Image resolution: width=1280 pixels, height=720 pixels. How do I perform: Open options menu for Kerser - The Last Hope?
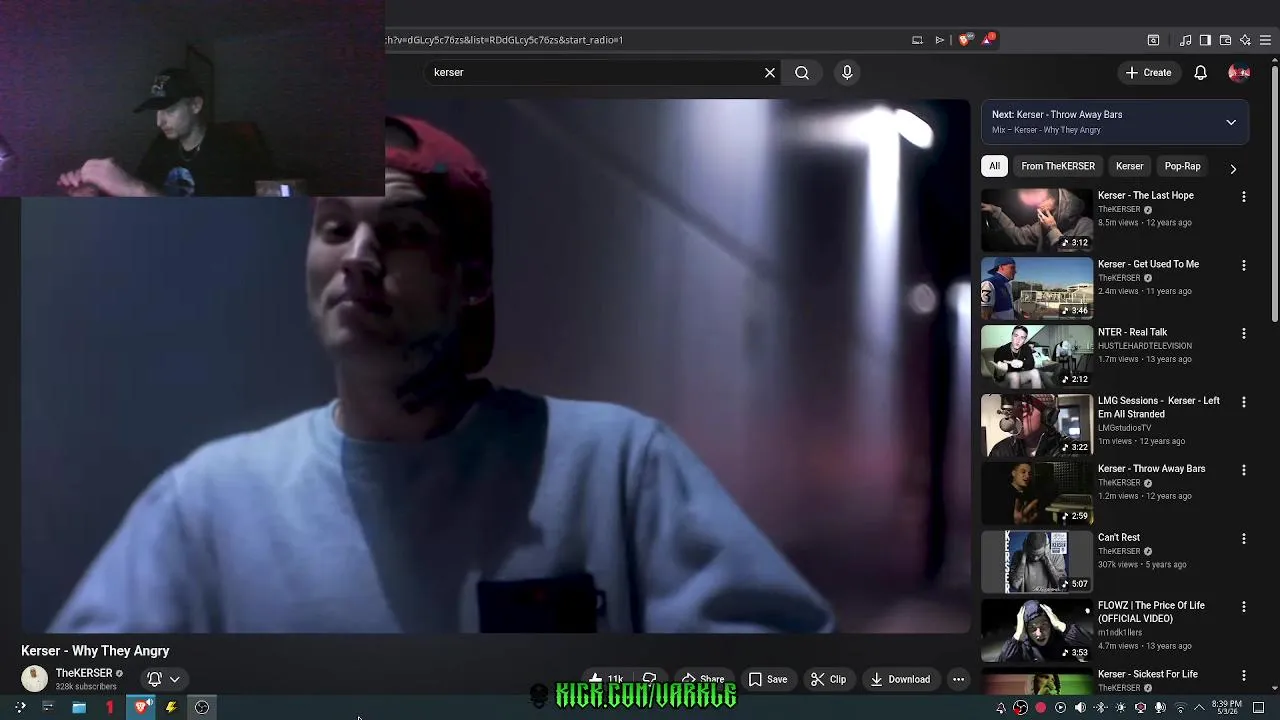[x=1244, y=197]
